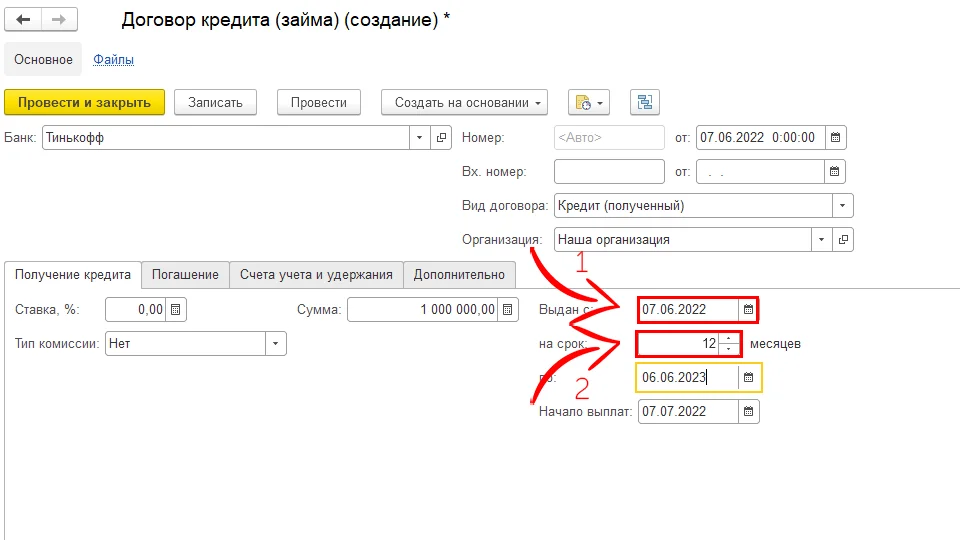
Task: Open the Создать на основании menu
Action: pyautogui.click(x=465, y=102)
